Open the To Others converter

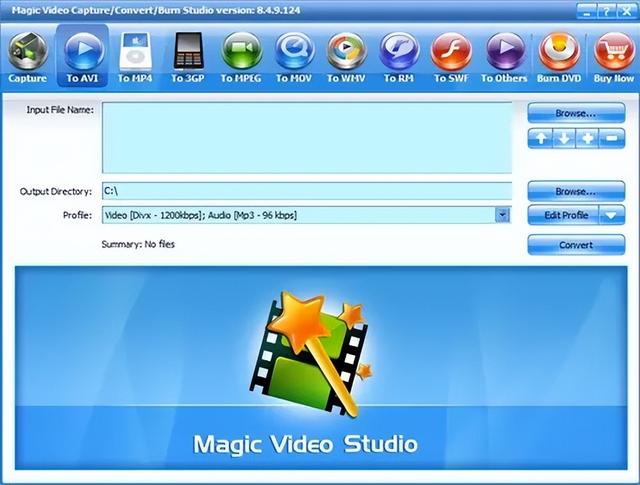pyautogui.click(x=504, y=57)
